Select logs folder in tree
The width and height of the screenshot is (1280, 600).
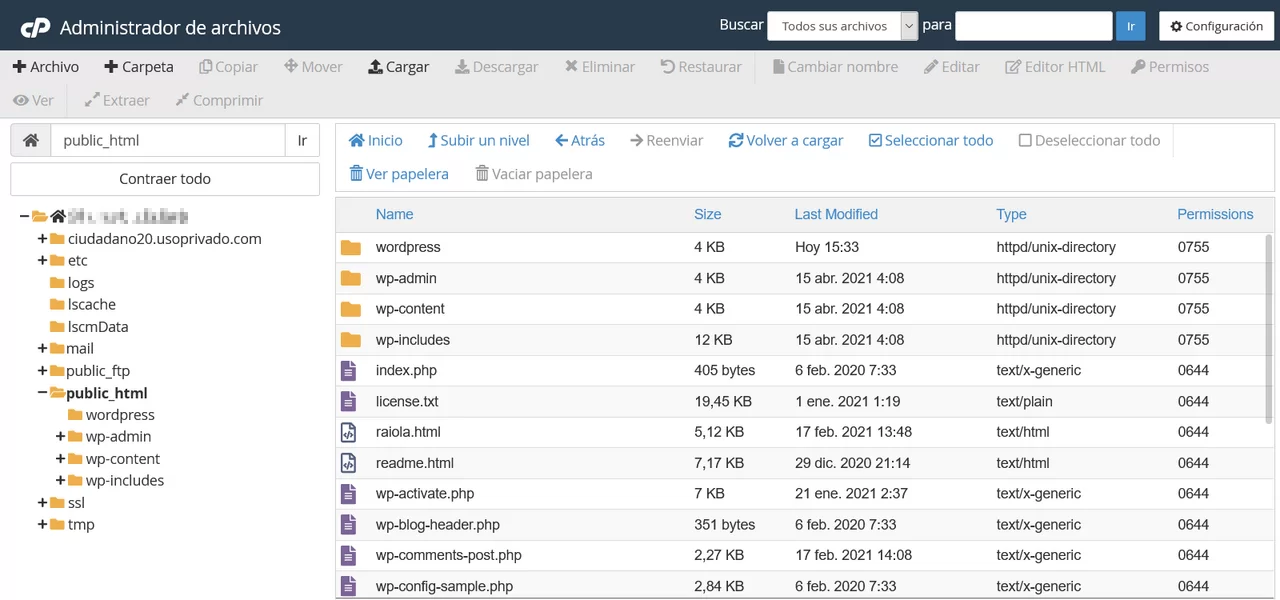81,283
